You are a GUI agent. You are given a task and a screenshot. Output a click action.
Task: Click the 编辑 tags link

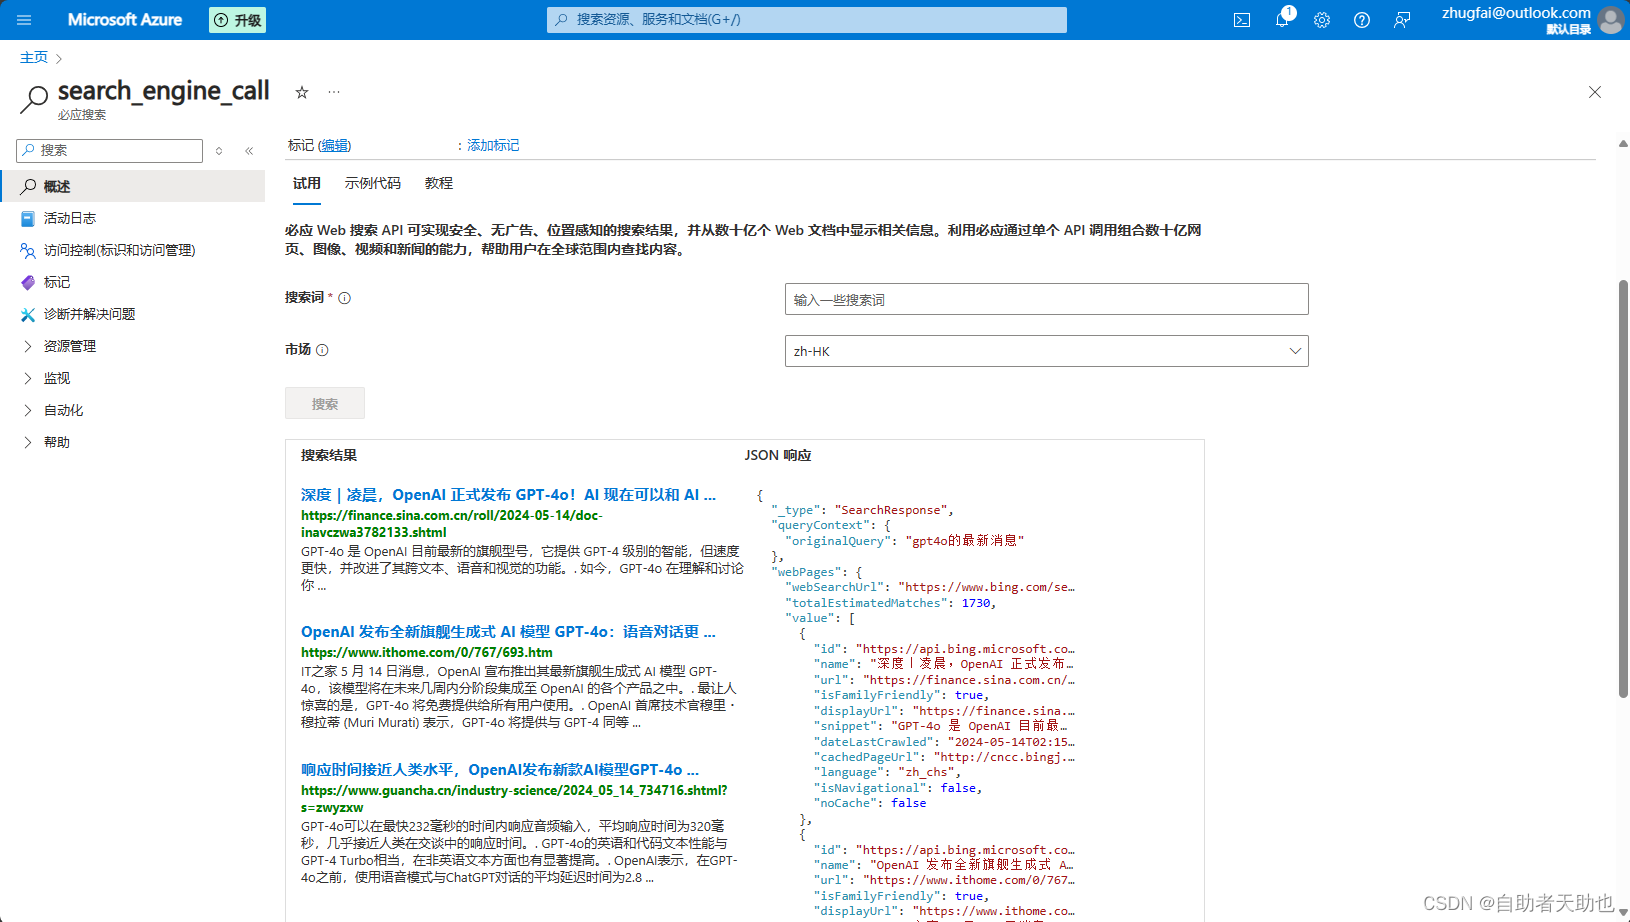pos(335,146)
